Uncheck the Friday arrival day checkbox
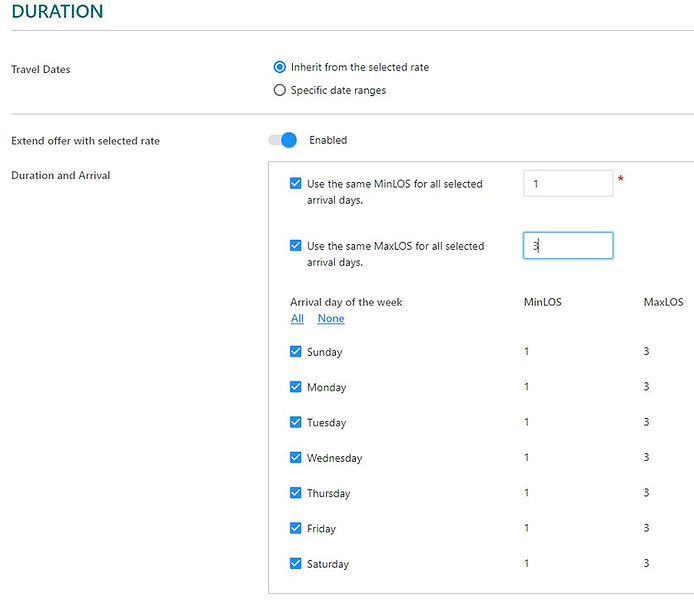 pyautogui.click(x=295, y=528)
